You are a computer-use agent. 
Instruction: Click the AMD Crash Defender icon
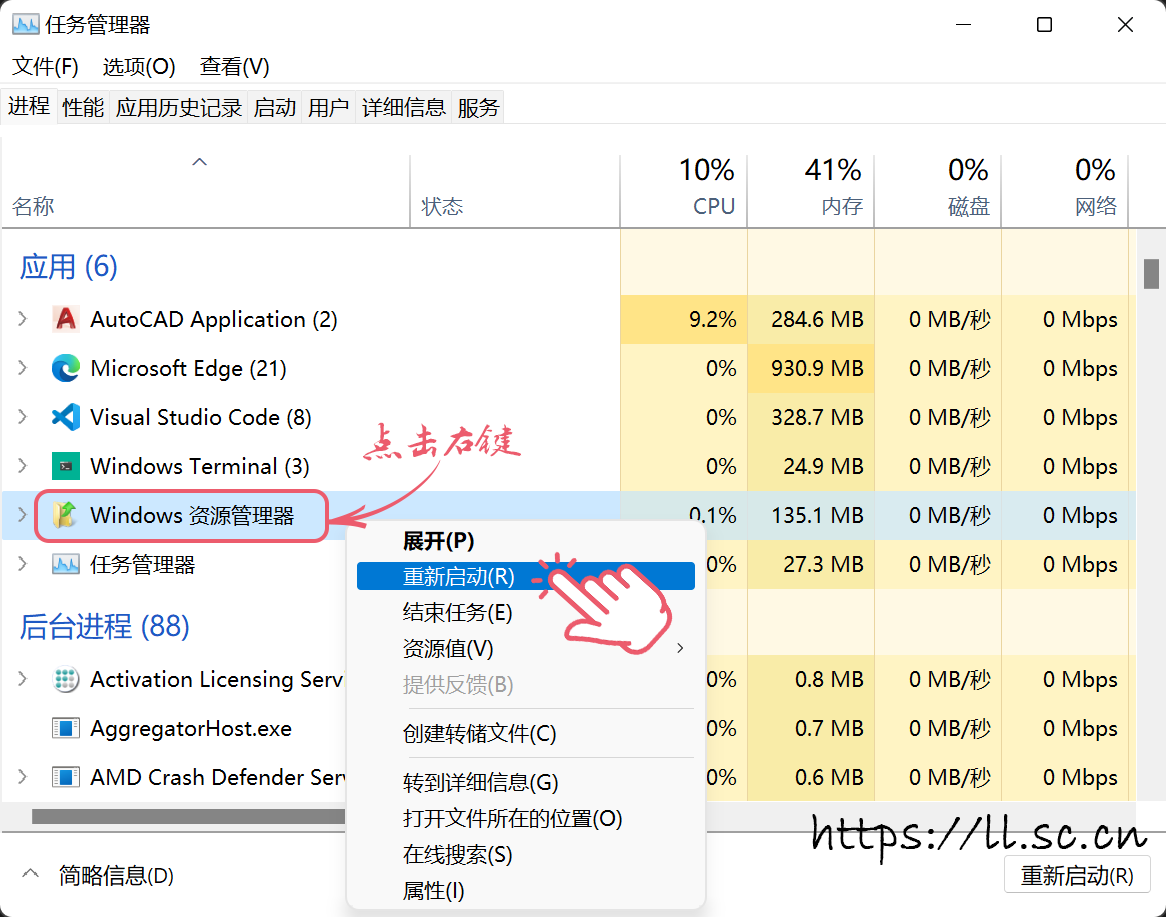tap(65, 777)
